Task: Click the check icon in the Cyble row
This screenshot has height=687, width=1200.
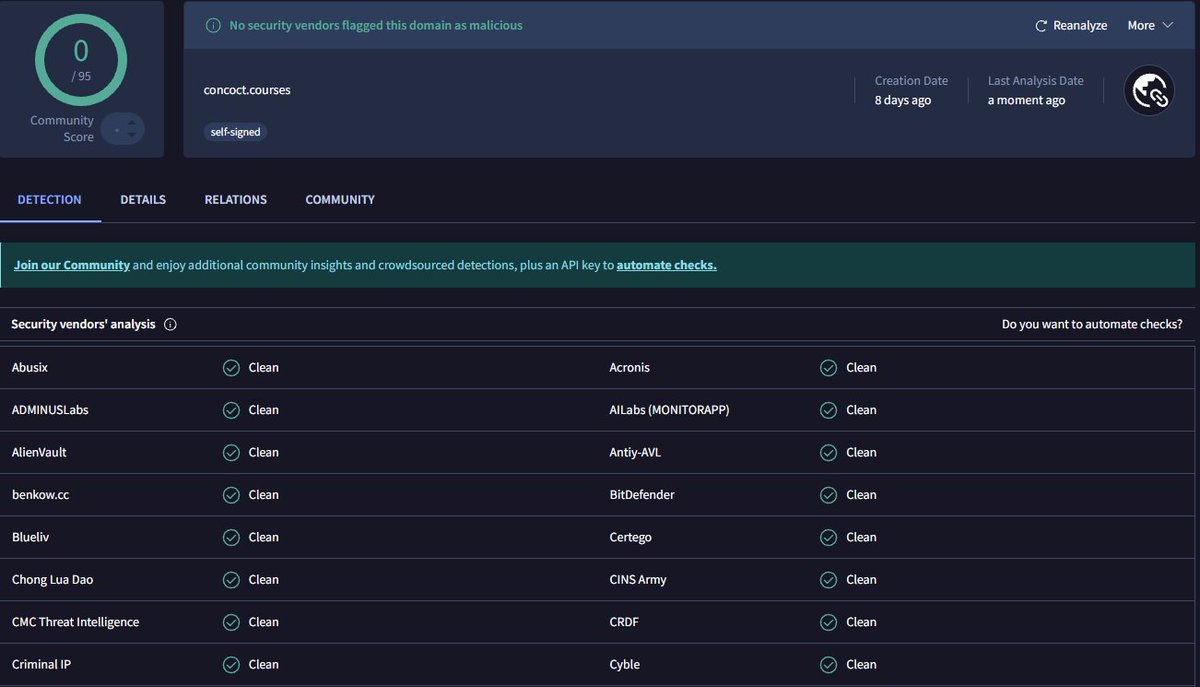Action: (828, 665)
